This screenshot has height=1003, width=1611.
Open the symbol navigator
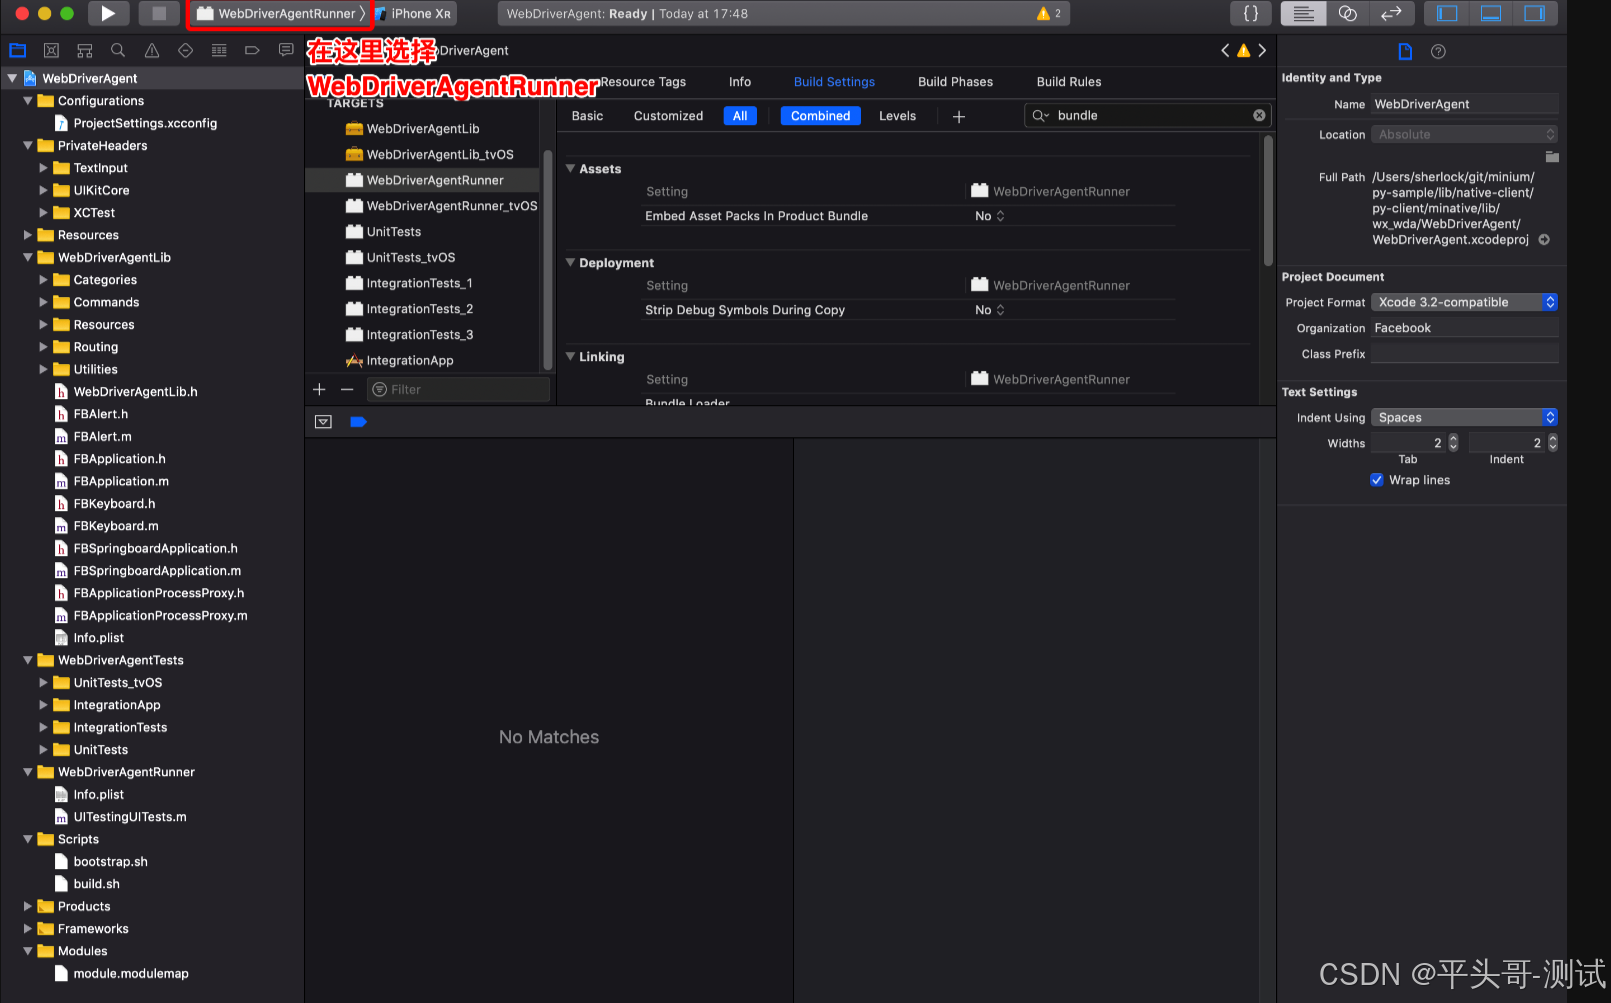85,50
